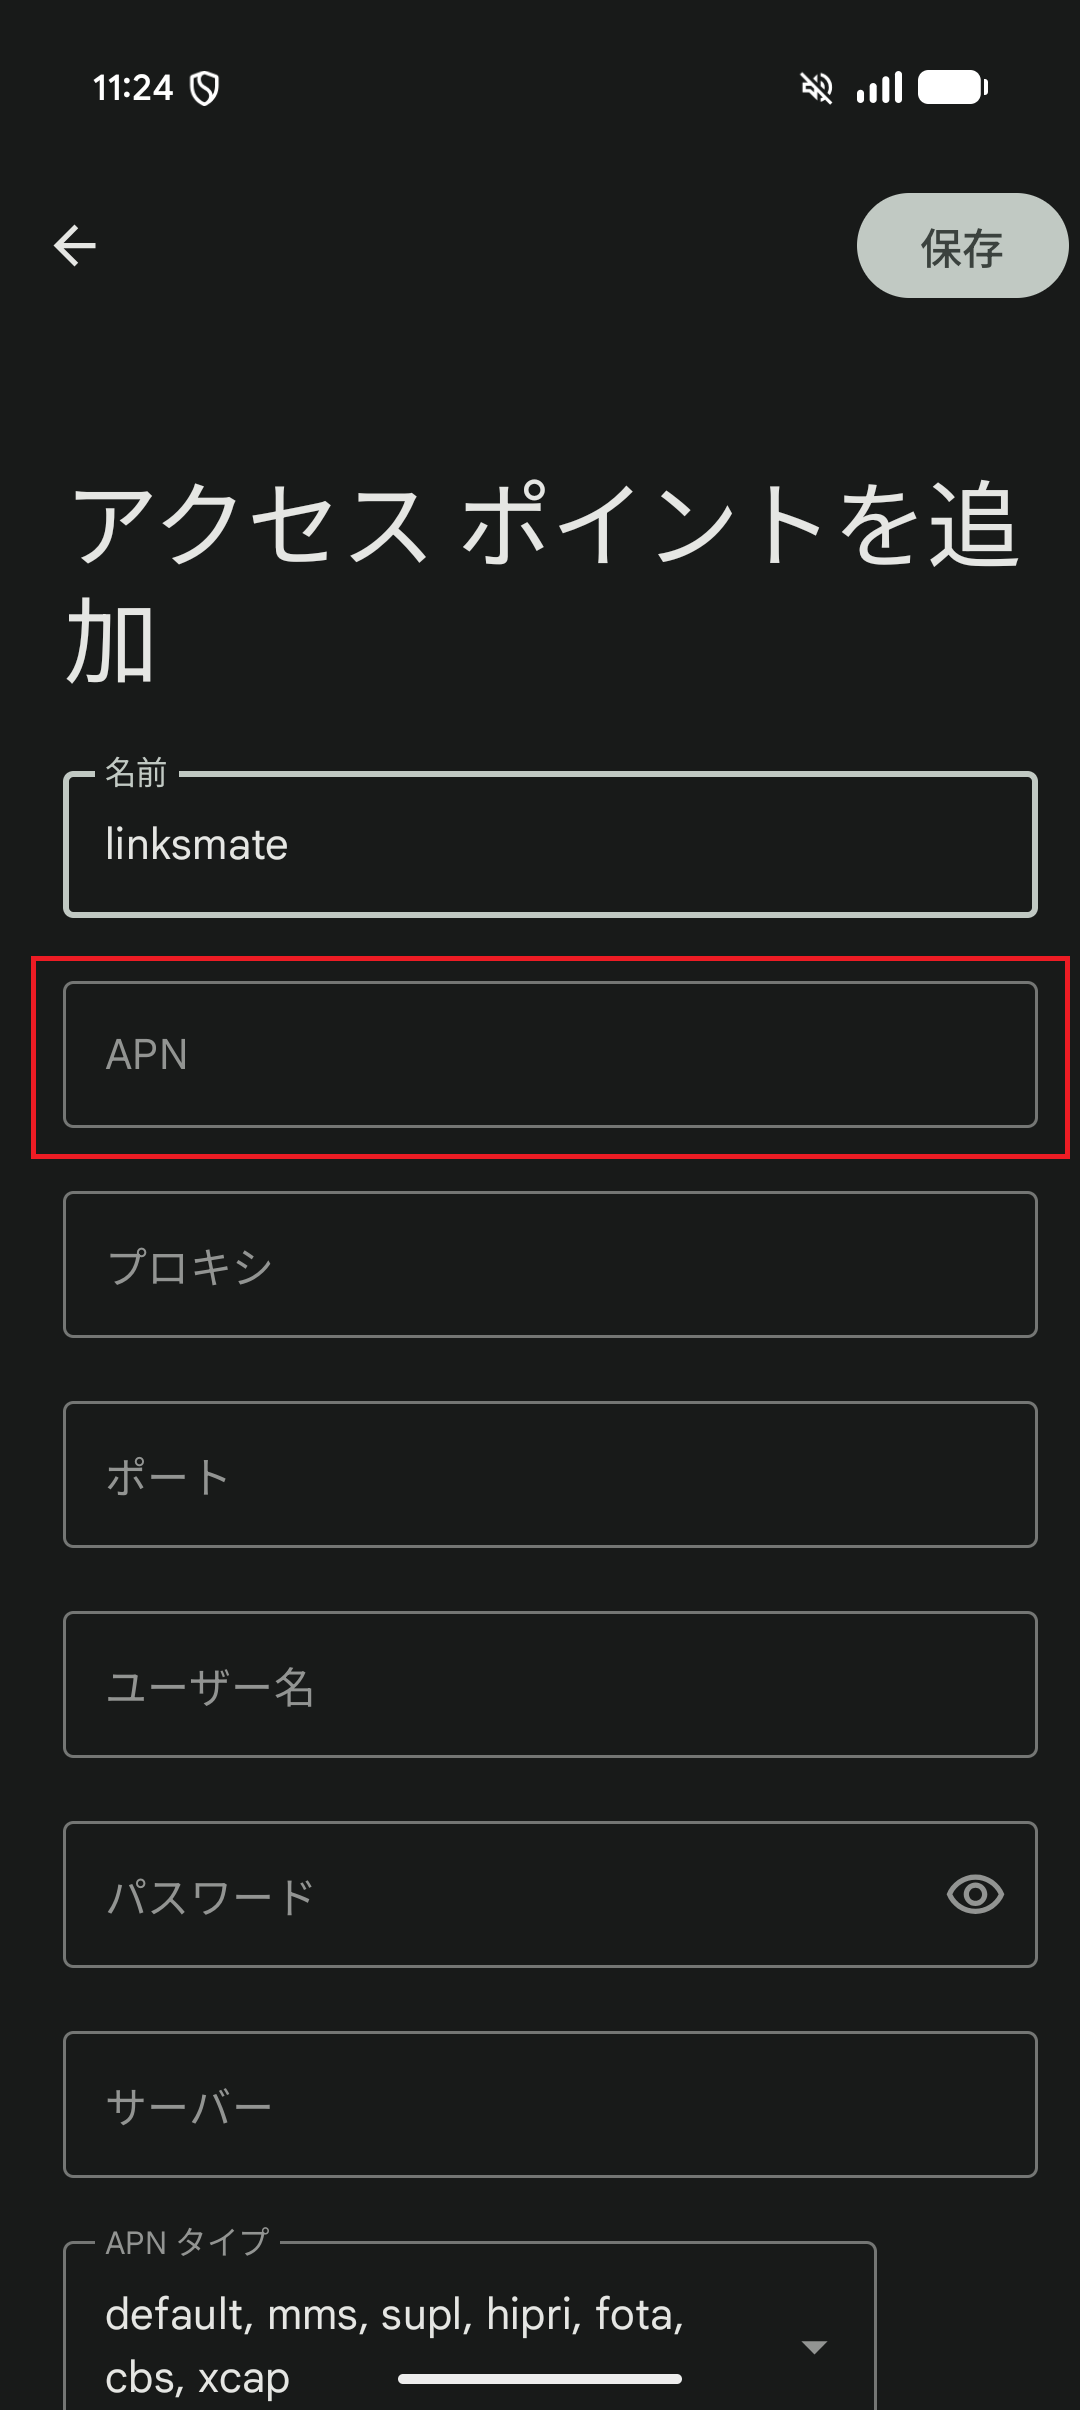Select the clock showing 11:24
The height and width of the screenshot is (2410, 1080).
(x=135, y=88)
